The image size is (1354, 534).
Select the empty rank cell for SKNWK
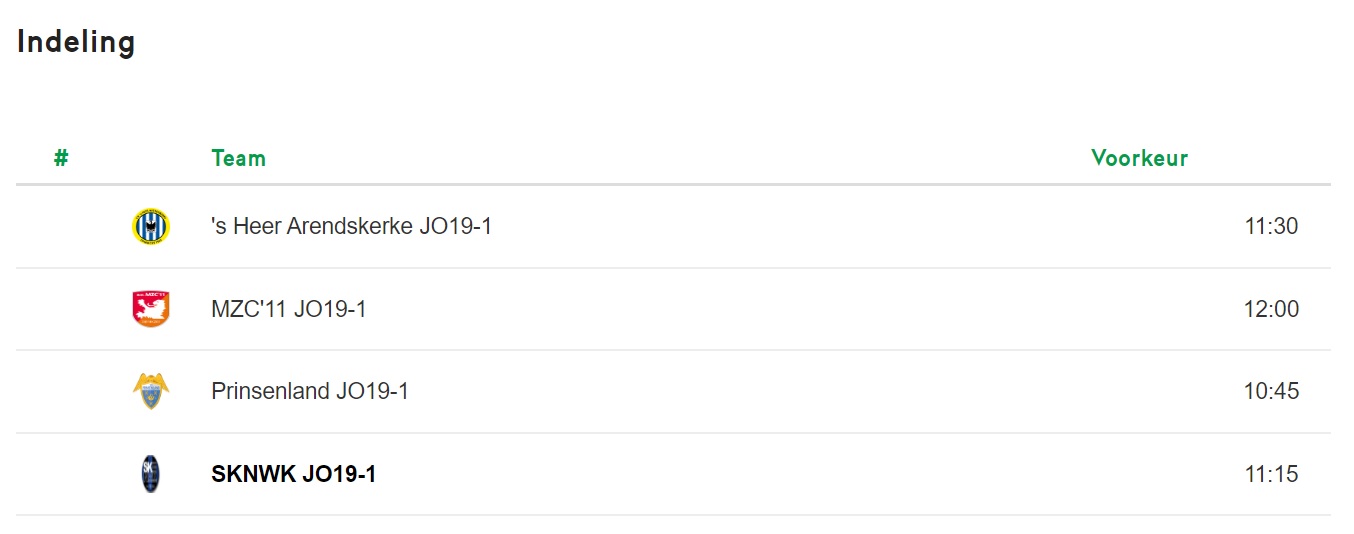61,474
